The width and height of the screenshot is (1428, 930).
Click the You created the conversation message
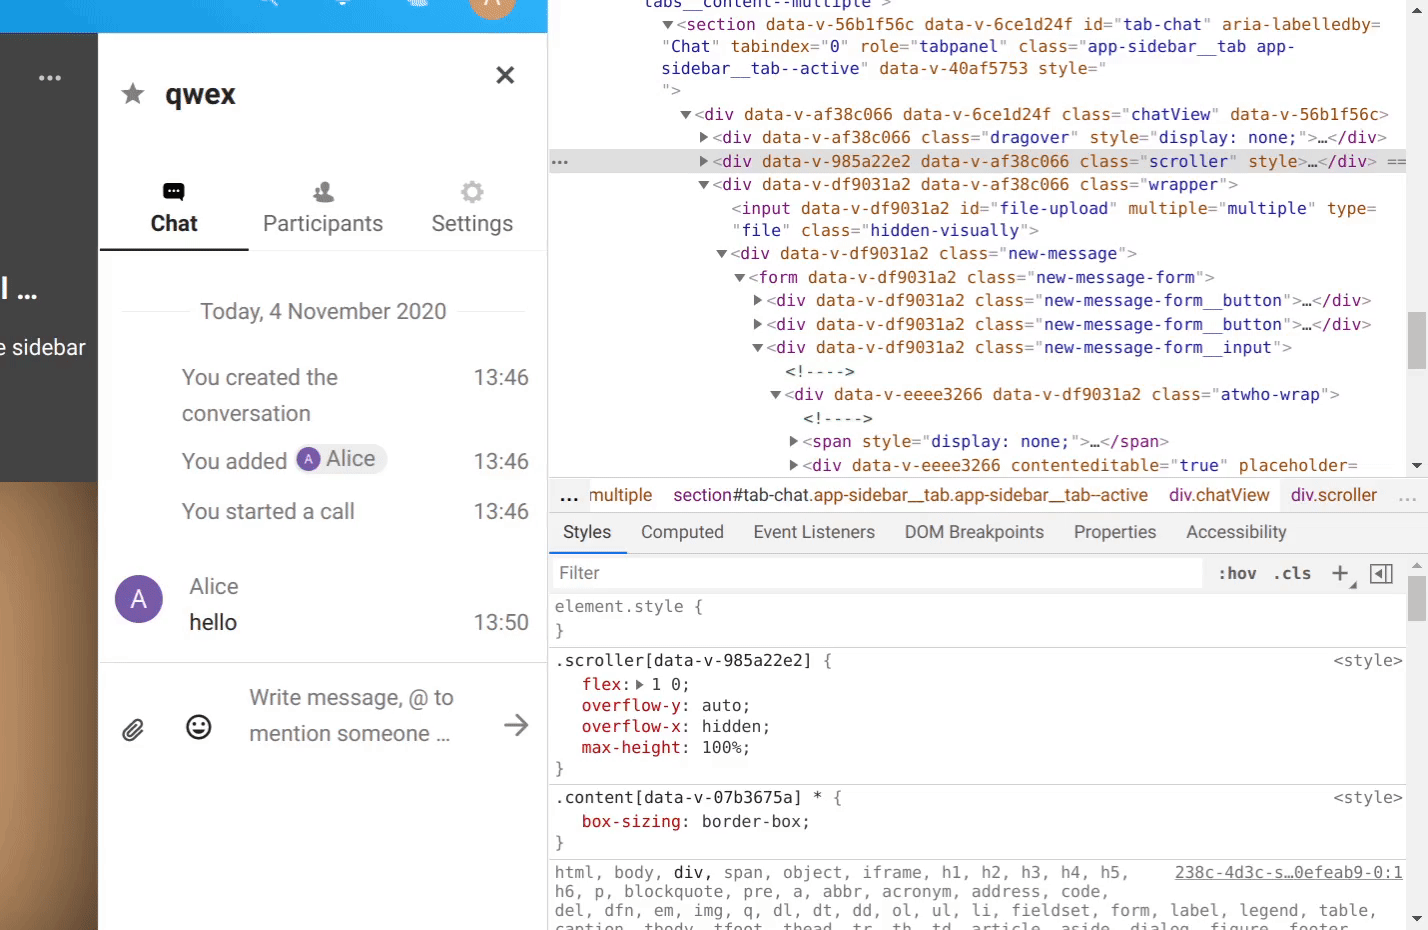pos(260,396)
